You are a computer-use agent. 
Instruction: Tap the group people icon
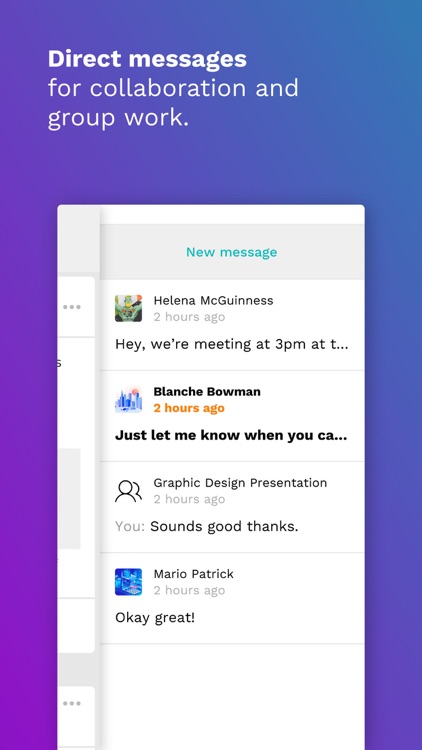point(128,491)
